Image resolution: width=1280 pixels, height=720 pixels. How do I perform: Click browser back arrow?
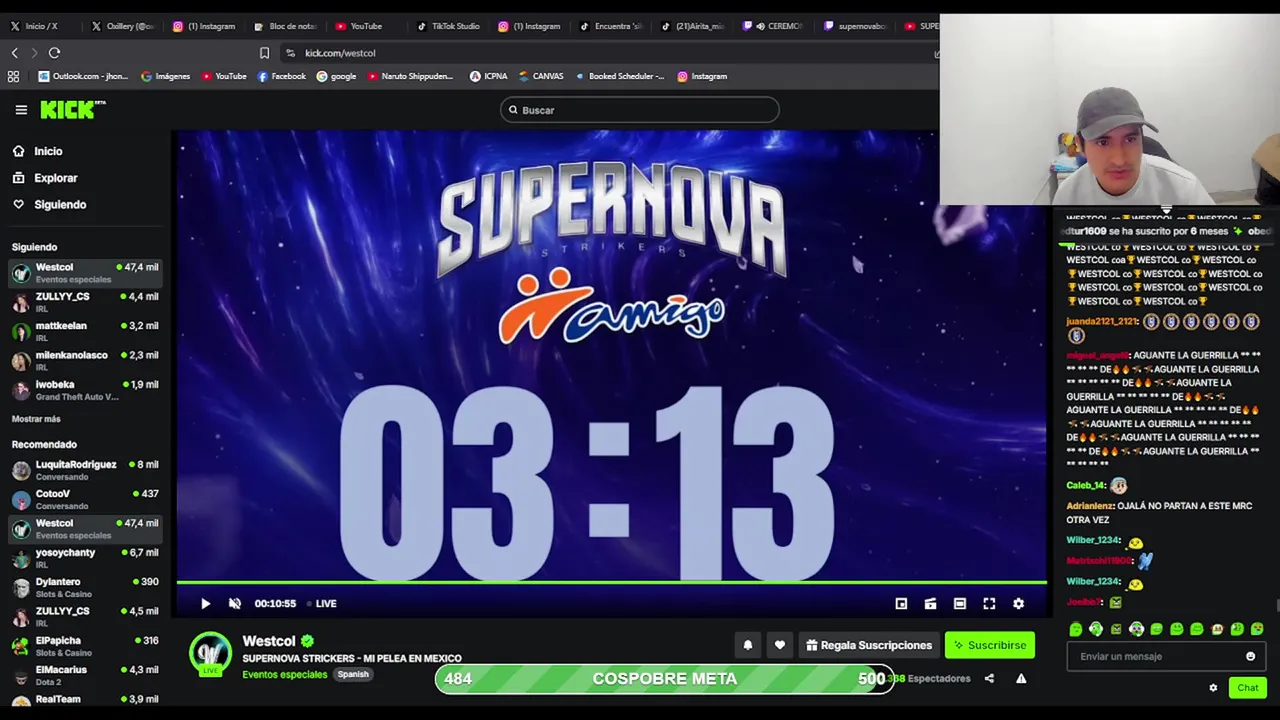tap(14, 53)
